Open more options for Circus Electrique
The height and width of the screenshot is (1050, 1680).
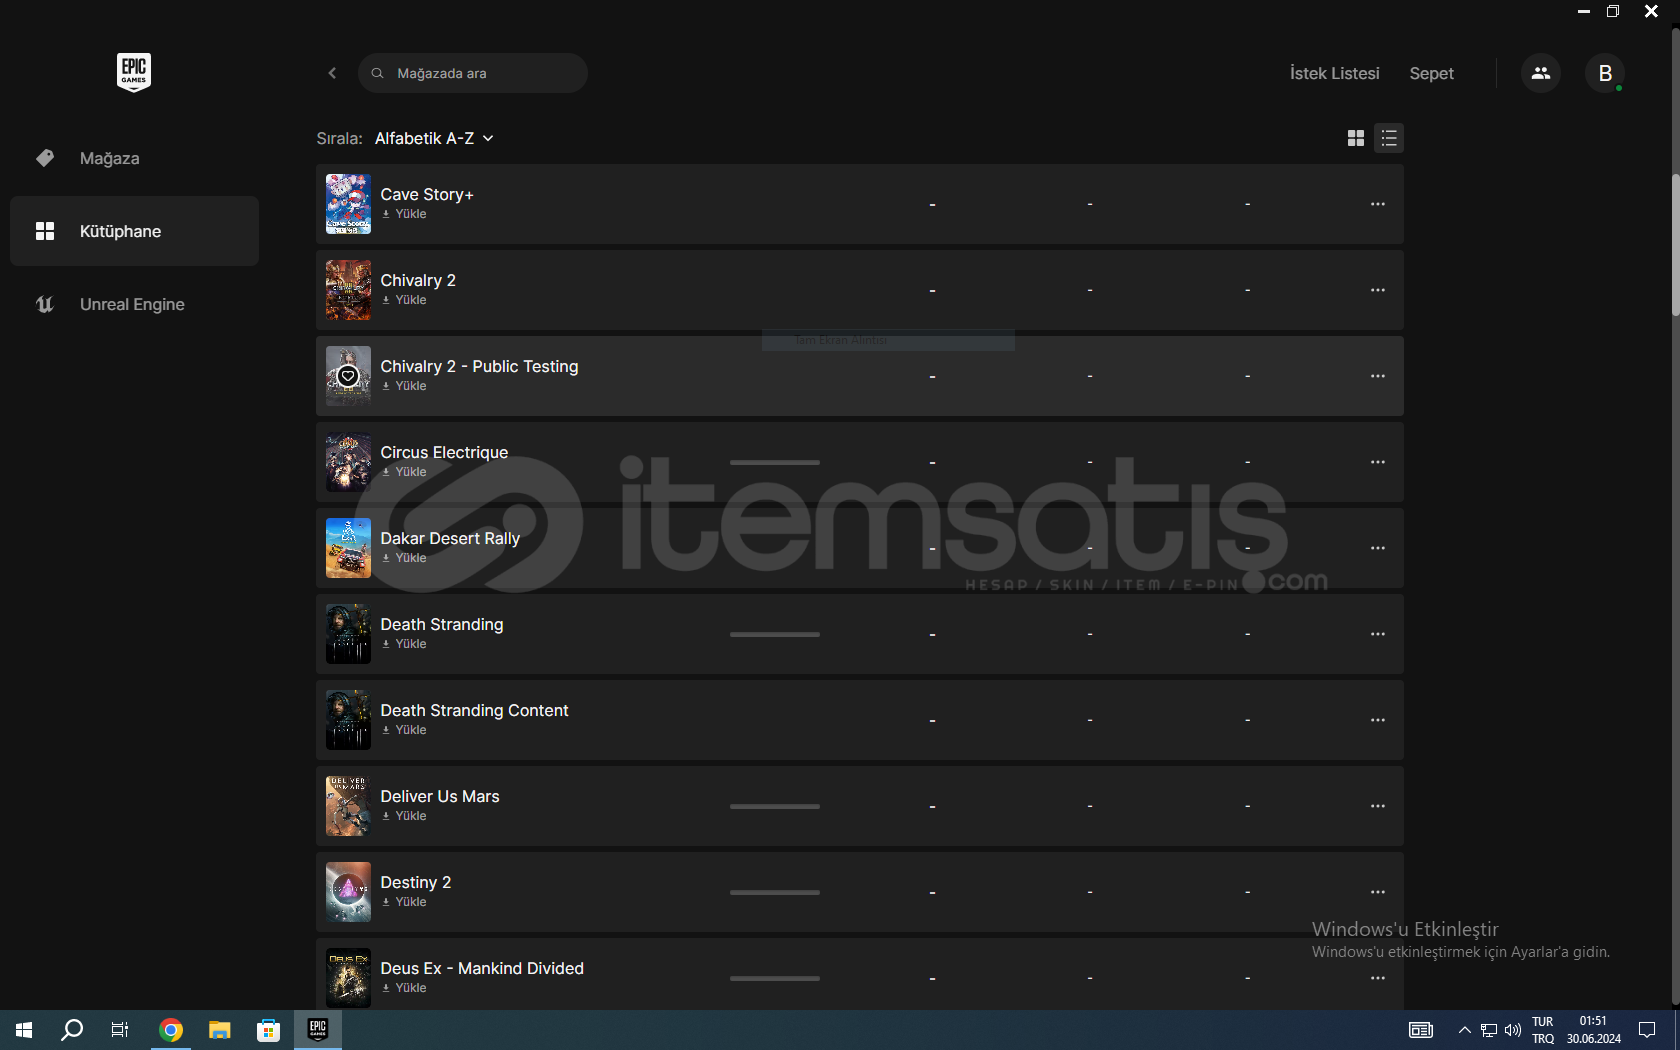(1378, 462)
